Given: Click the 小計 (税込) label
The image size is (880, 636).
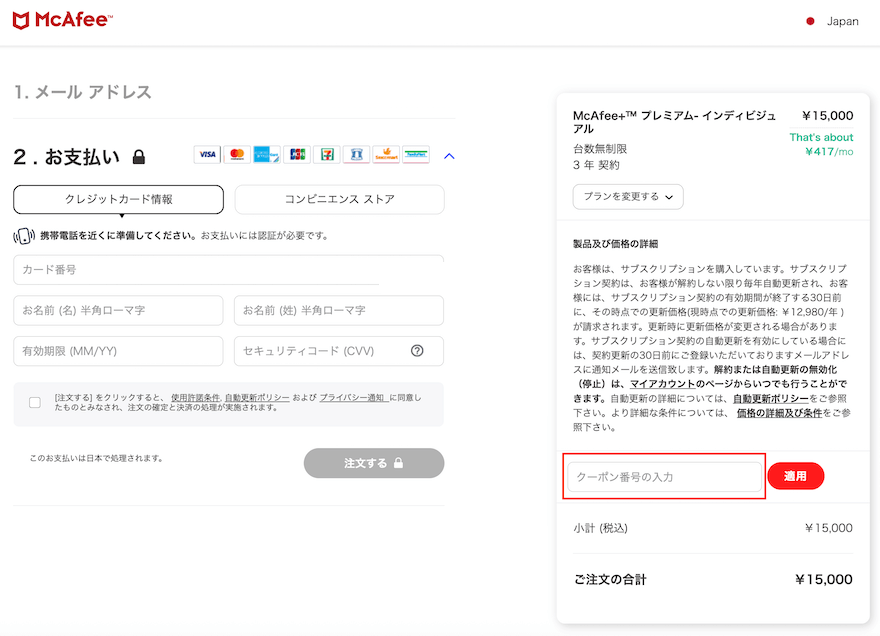Looking at the screenshot, I should [x=601, y=528].
